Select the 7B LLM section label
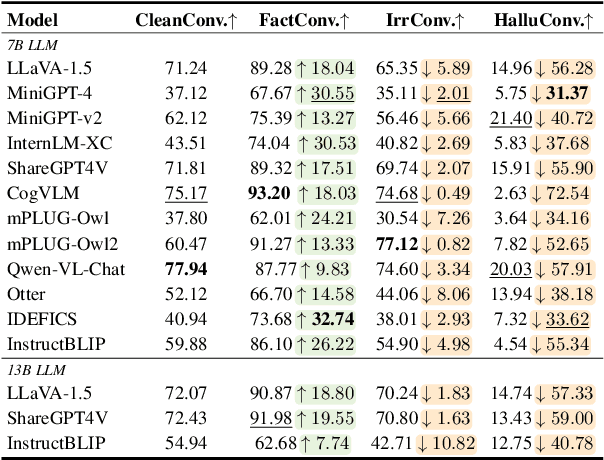This screenshot has height=460, width=604. [34, 46]
